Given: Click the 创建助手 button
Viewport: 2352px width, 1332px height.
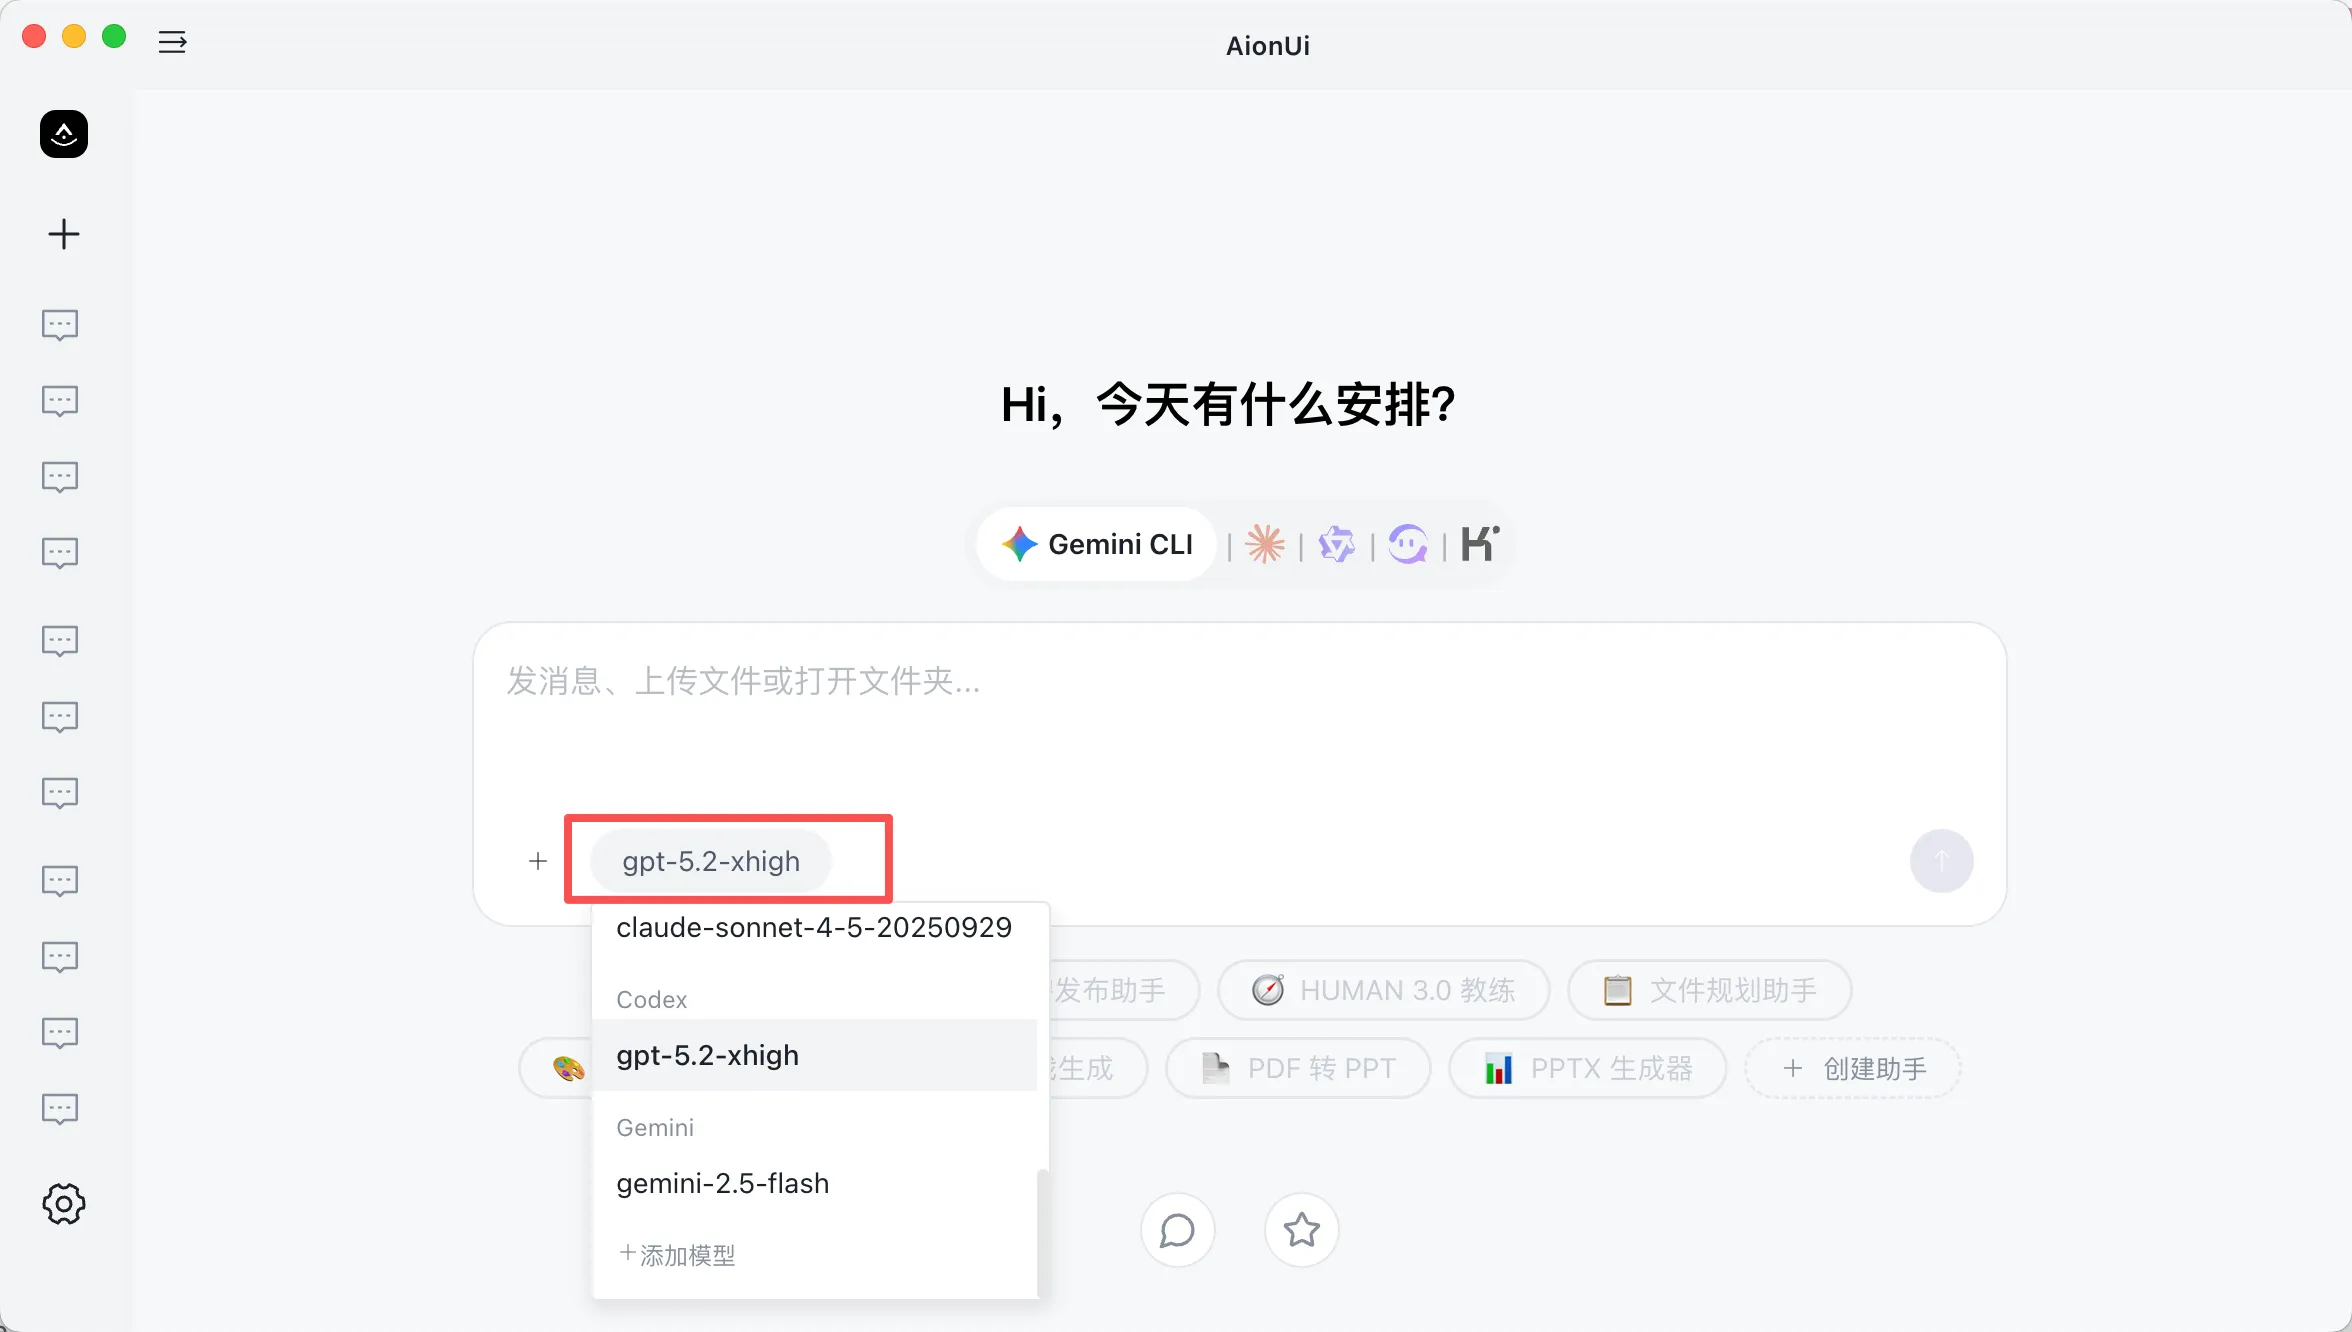Looking at the screenshot, I should (1851, 1067).
